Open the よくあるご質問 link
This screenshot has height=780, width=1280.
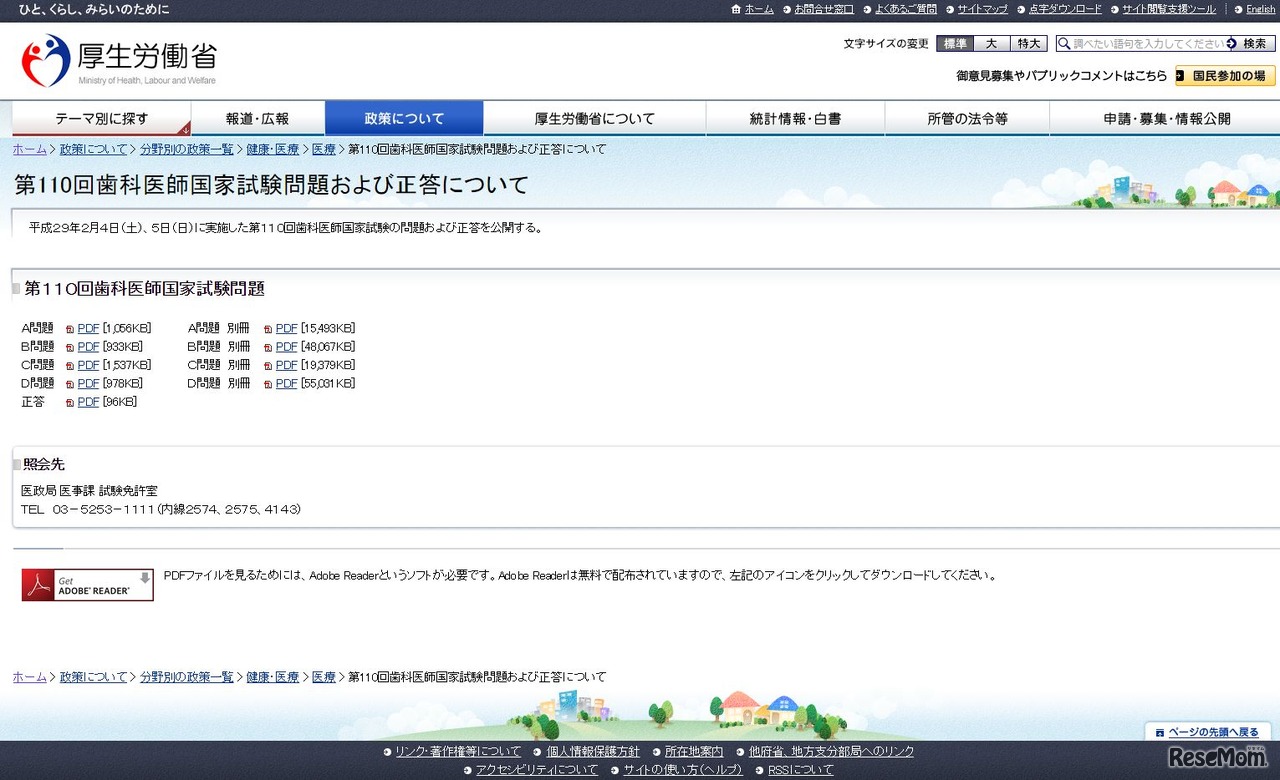click(x=904, y=9)
